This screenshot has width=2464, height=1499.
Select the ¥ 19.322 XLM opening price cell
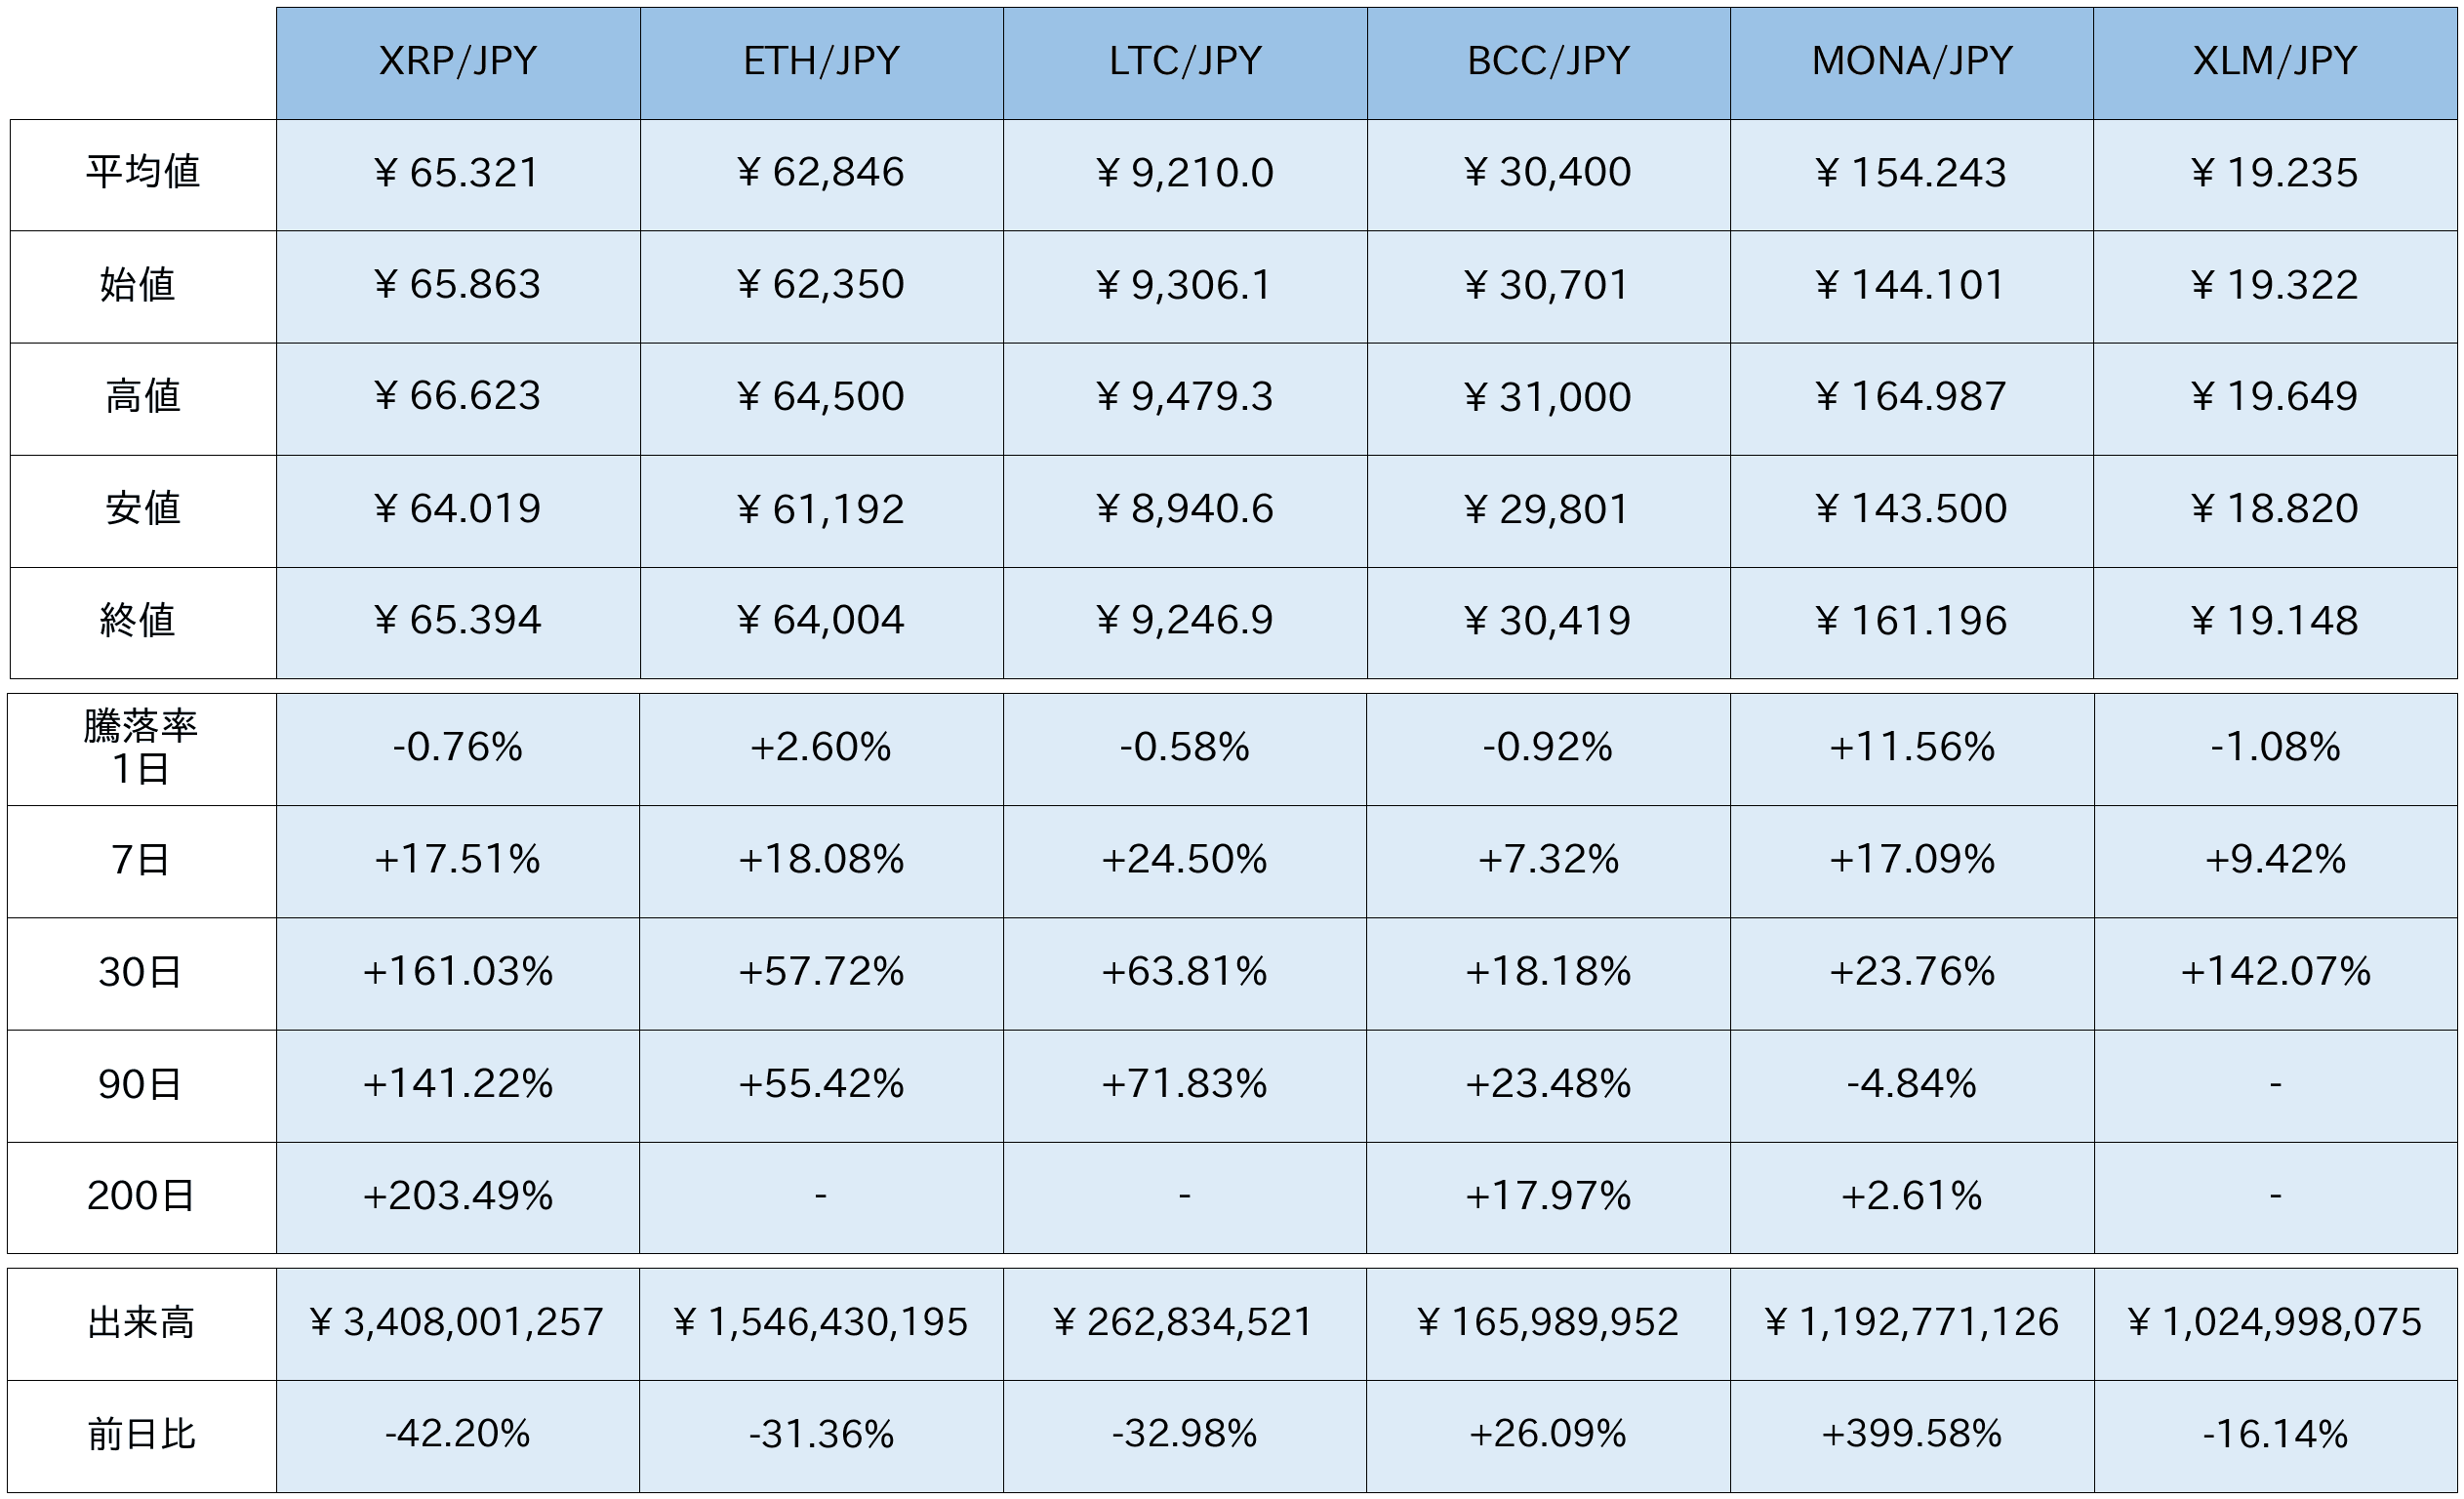tap(2275, 286)
